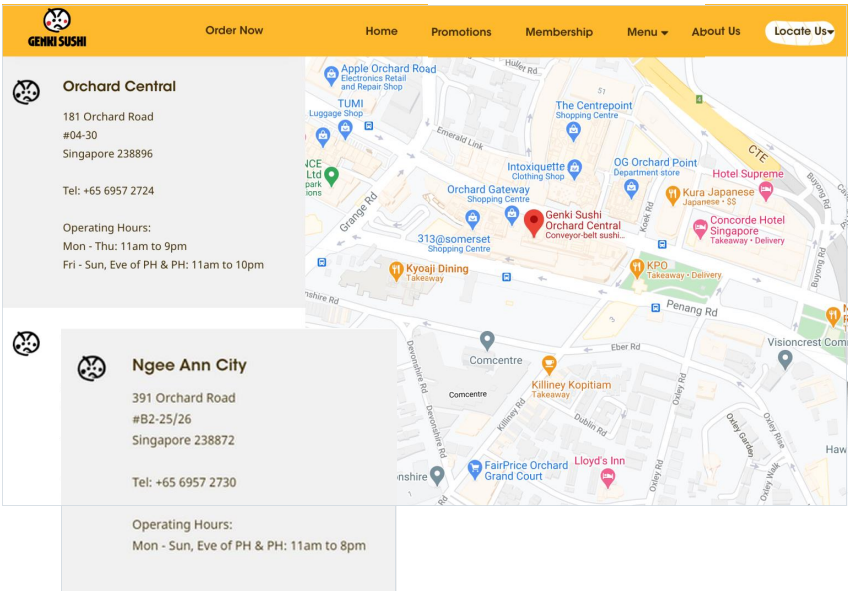851x591 pixels.
Task: Click the Comcentre location pin
Action: [487, 340]
